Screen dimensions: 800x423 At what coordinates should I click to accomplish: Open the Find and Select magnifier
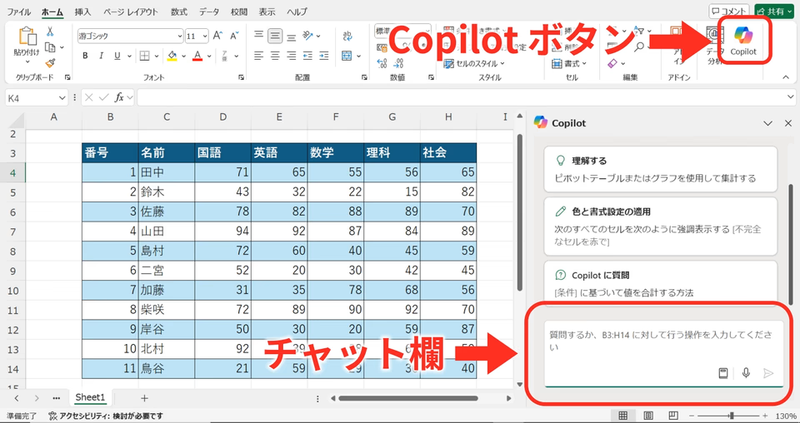tap(639, 47)
